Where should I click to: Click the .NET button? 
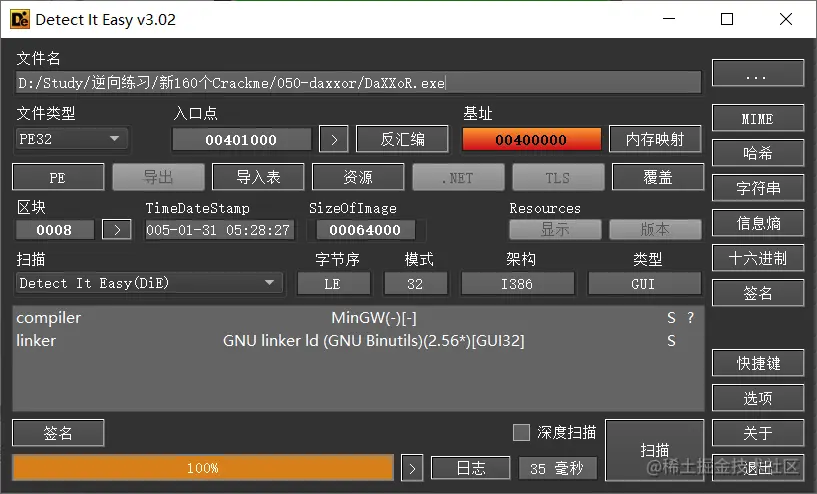tap(459, 177)
